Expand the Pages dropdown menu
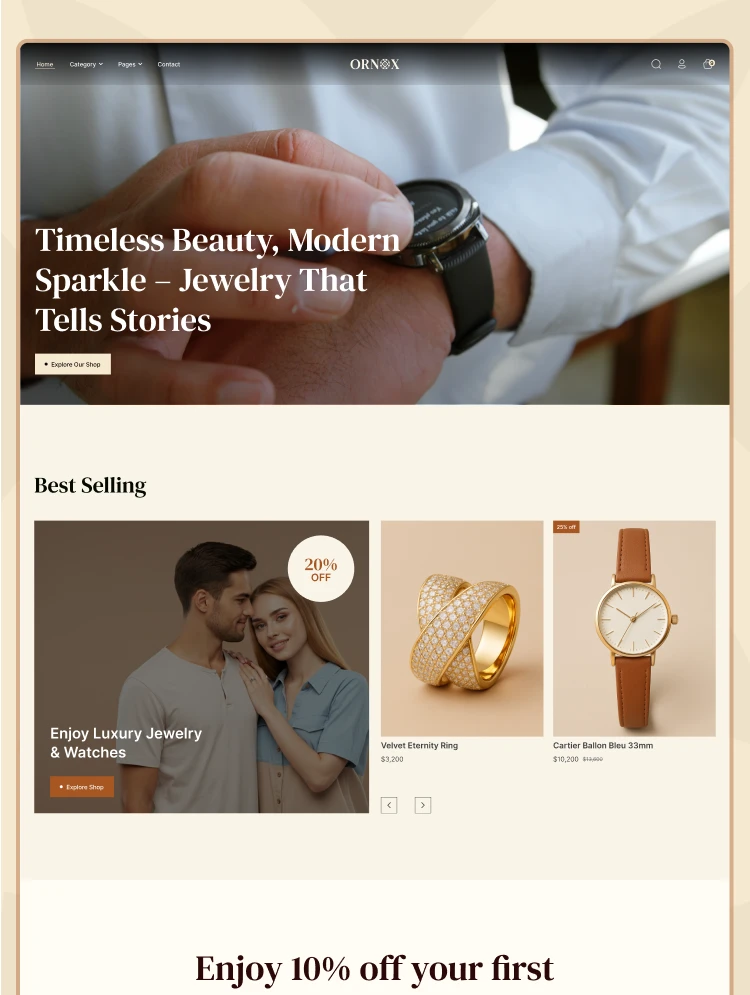This screenshot has width=750, height=995. coord(130,64)
